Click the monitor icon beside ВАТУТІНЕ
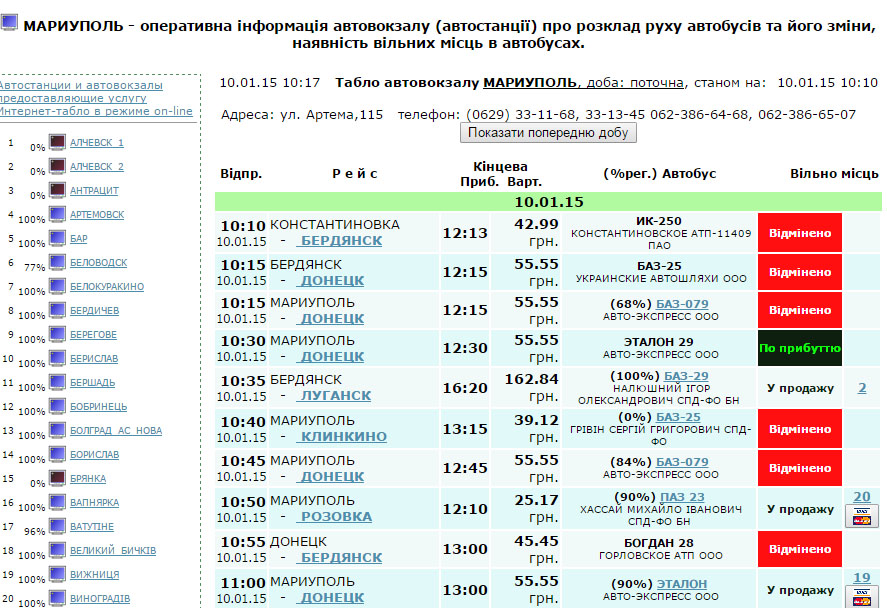 tap(57, 526)
